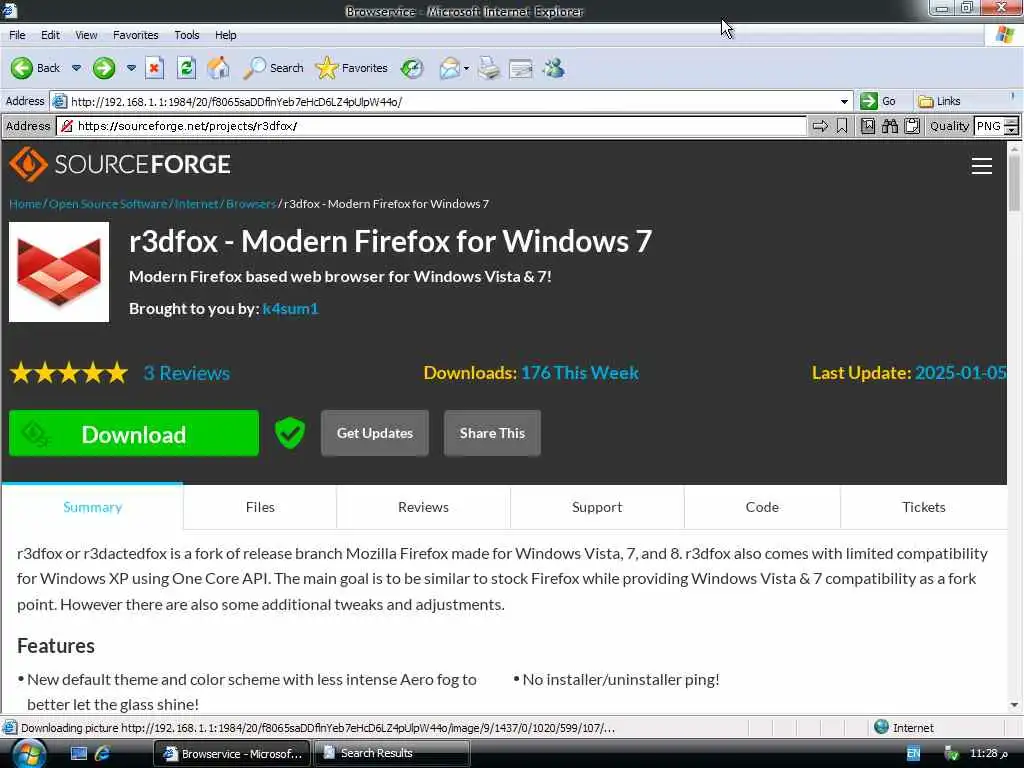1024x768 pixels.
Task: Open the Forward history dropdown arrow
Action: [x=131, y=68]
